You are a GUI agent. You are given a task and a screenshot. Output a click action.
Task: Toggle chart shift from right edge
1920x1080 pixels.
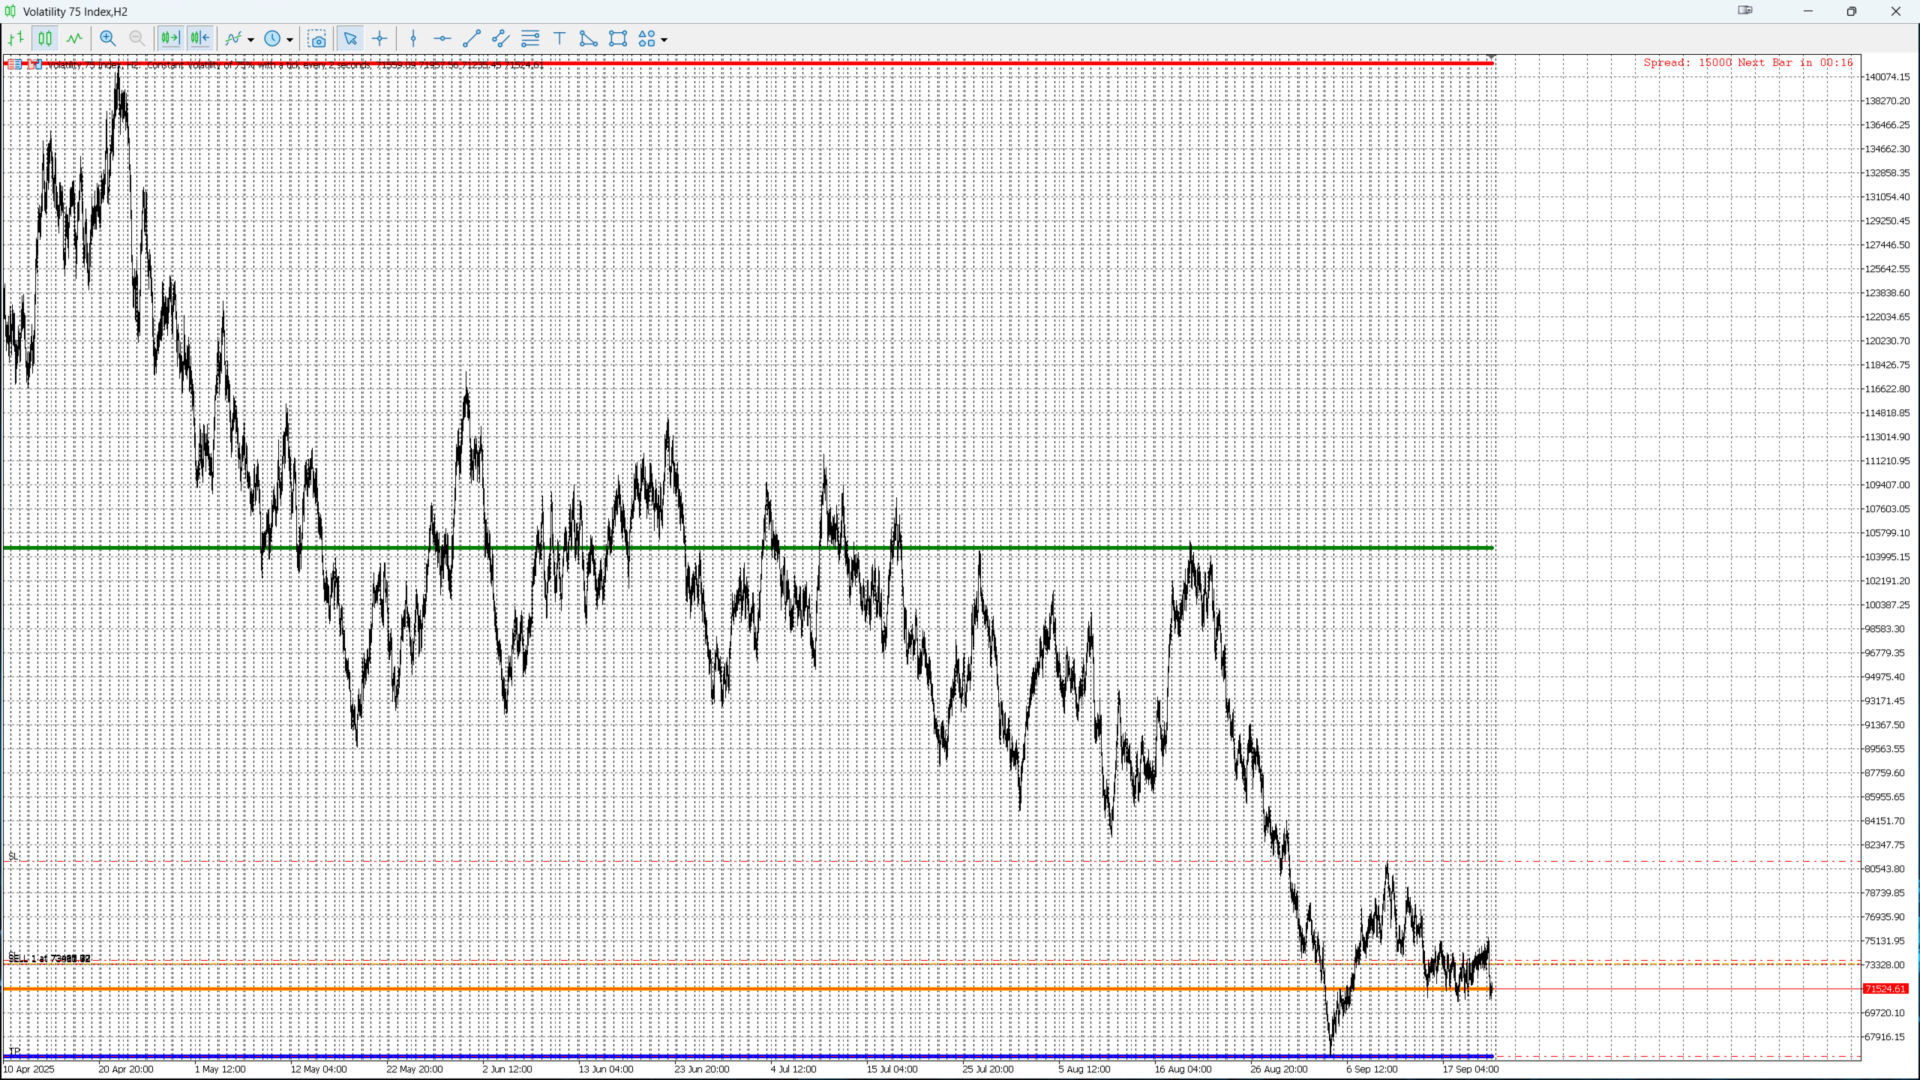[200, 38]
